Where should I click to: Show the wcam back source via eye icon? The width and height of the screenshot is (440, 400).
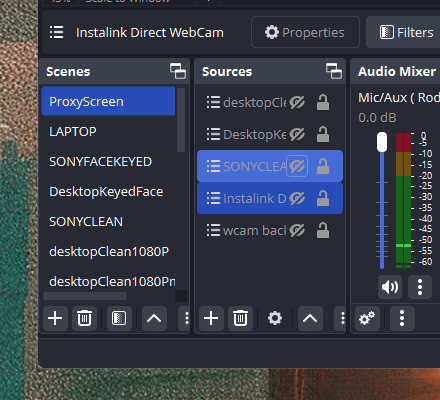click(297, 230)
